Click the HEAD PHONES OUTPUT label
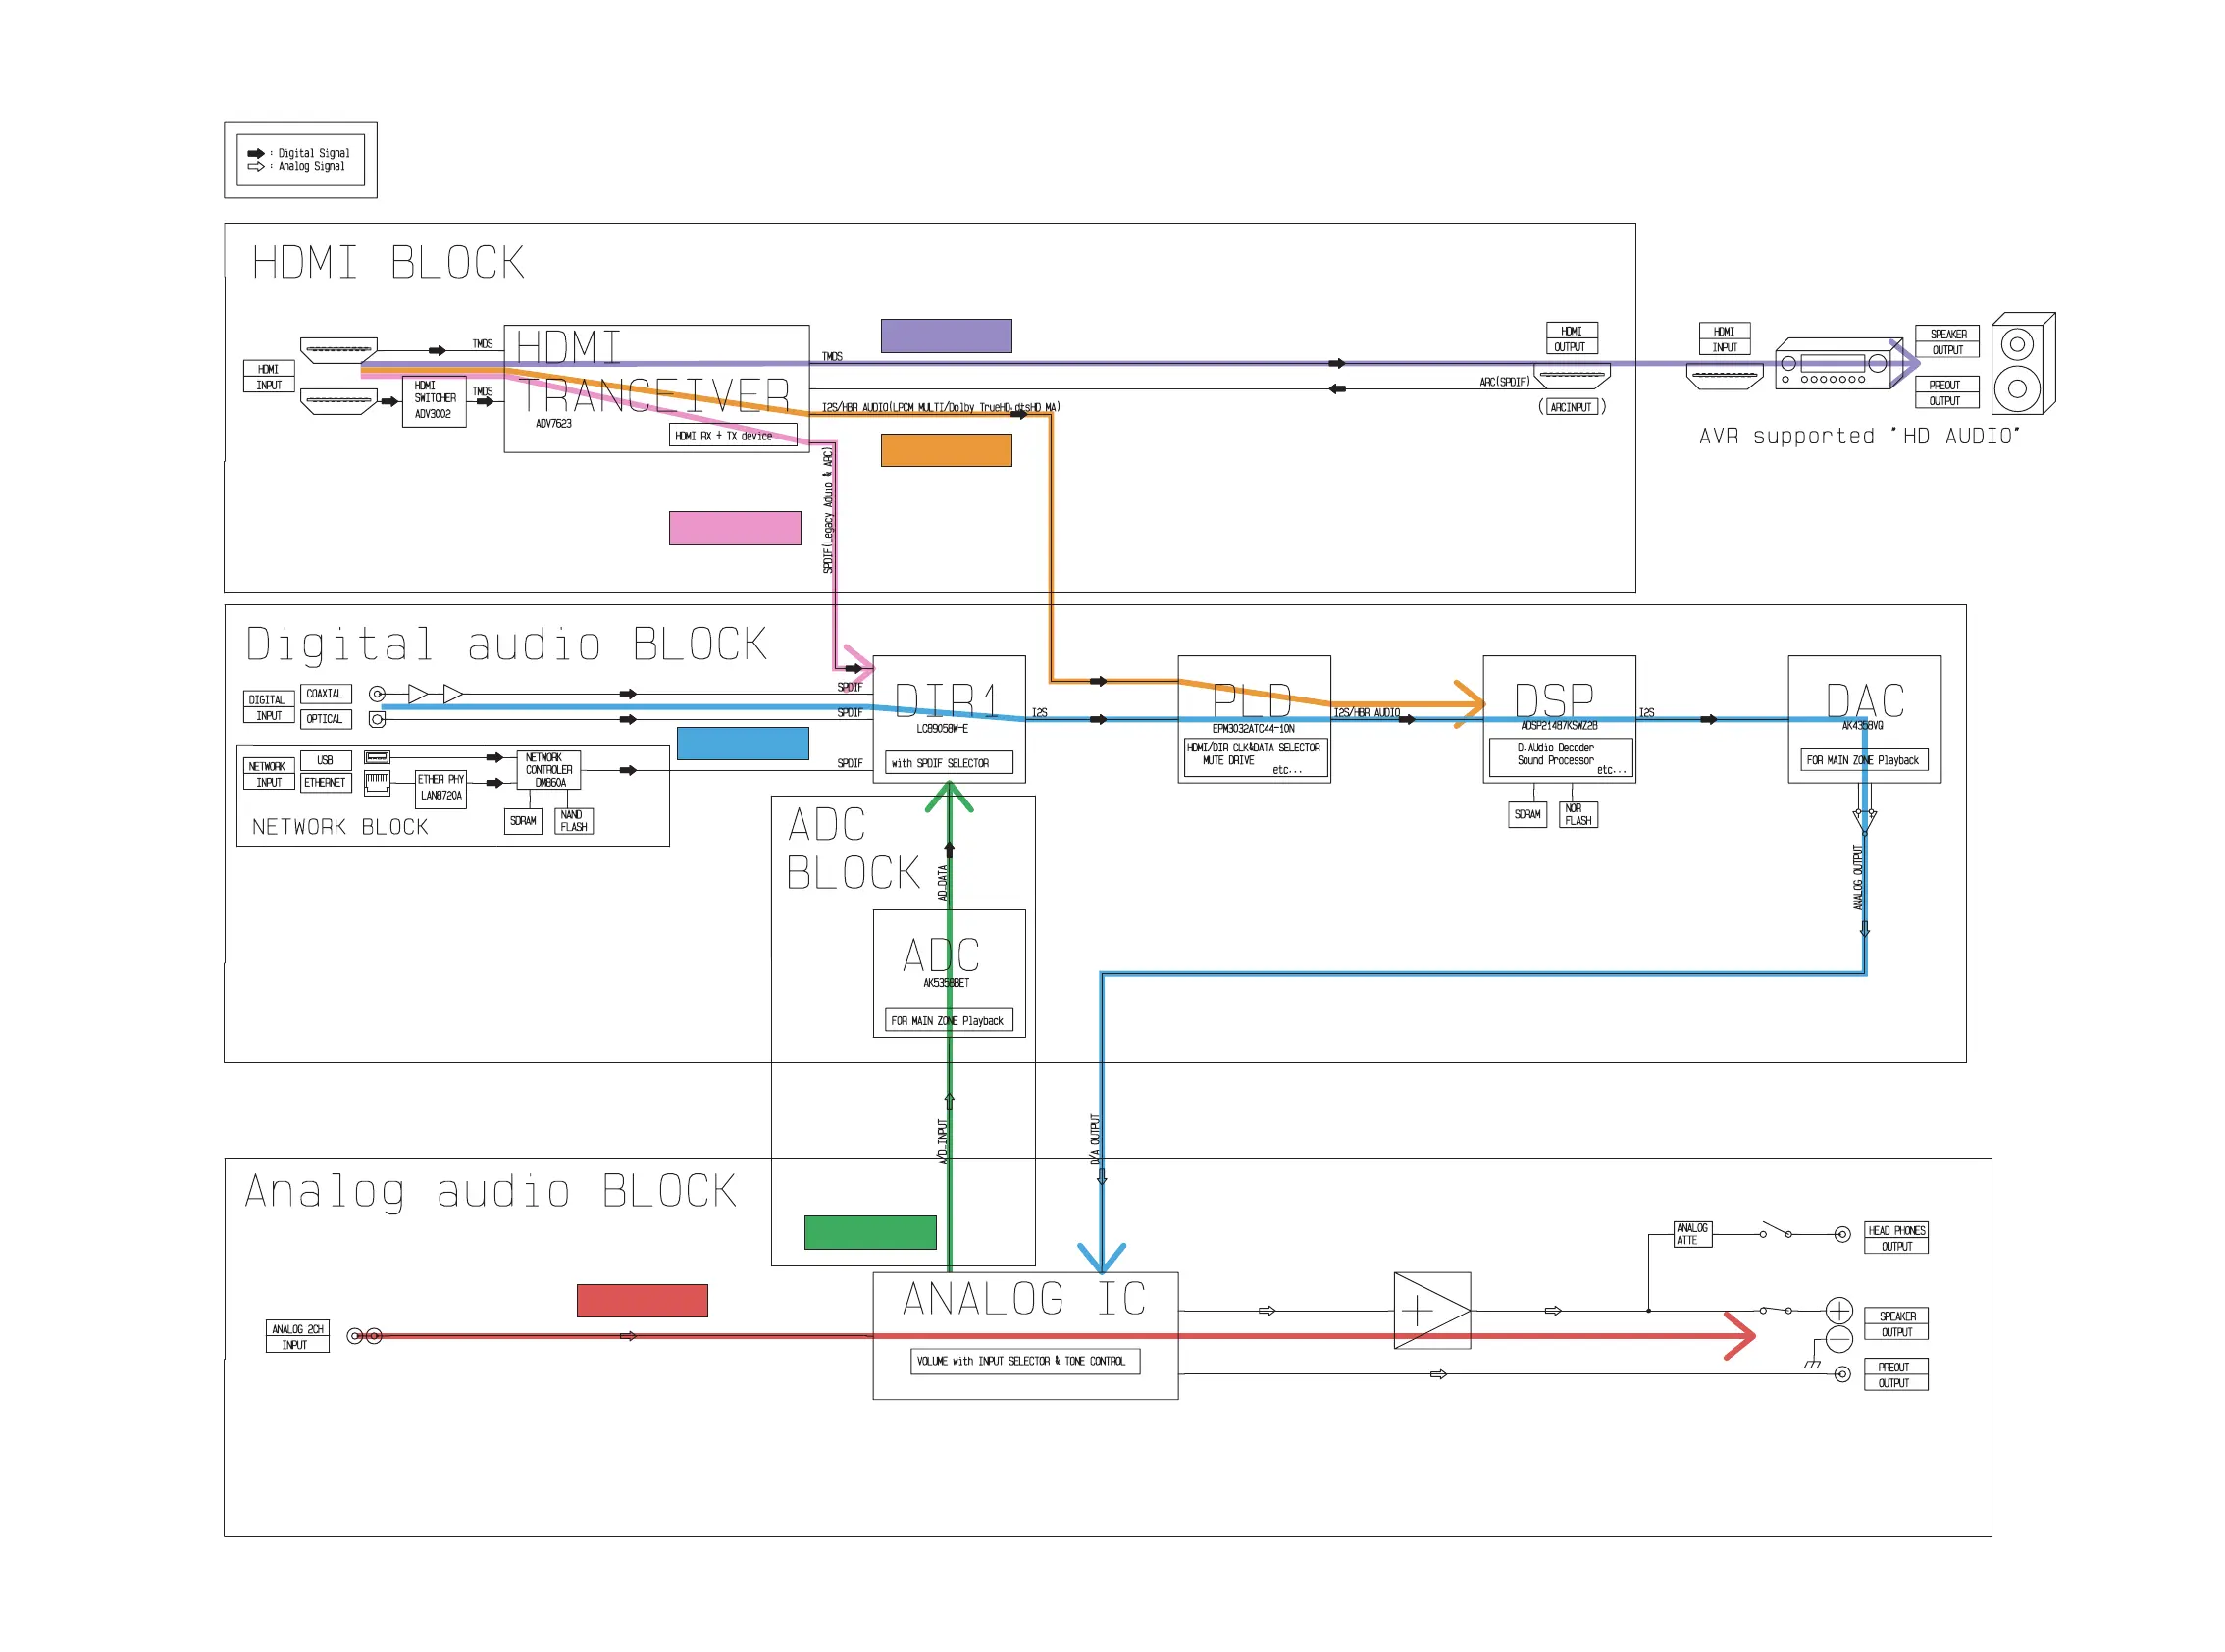Screen dimensions: 2225x1652 tap(1896, 1238)
